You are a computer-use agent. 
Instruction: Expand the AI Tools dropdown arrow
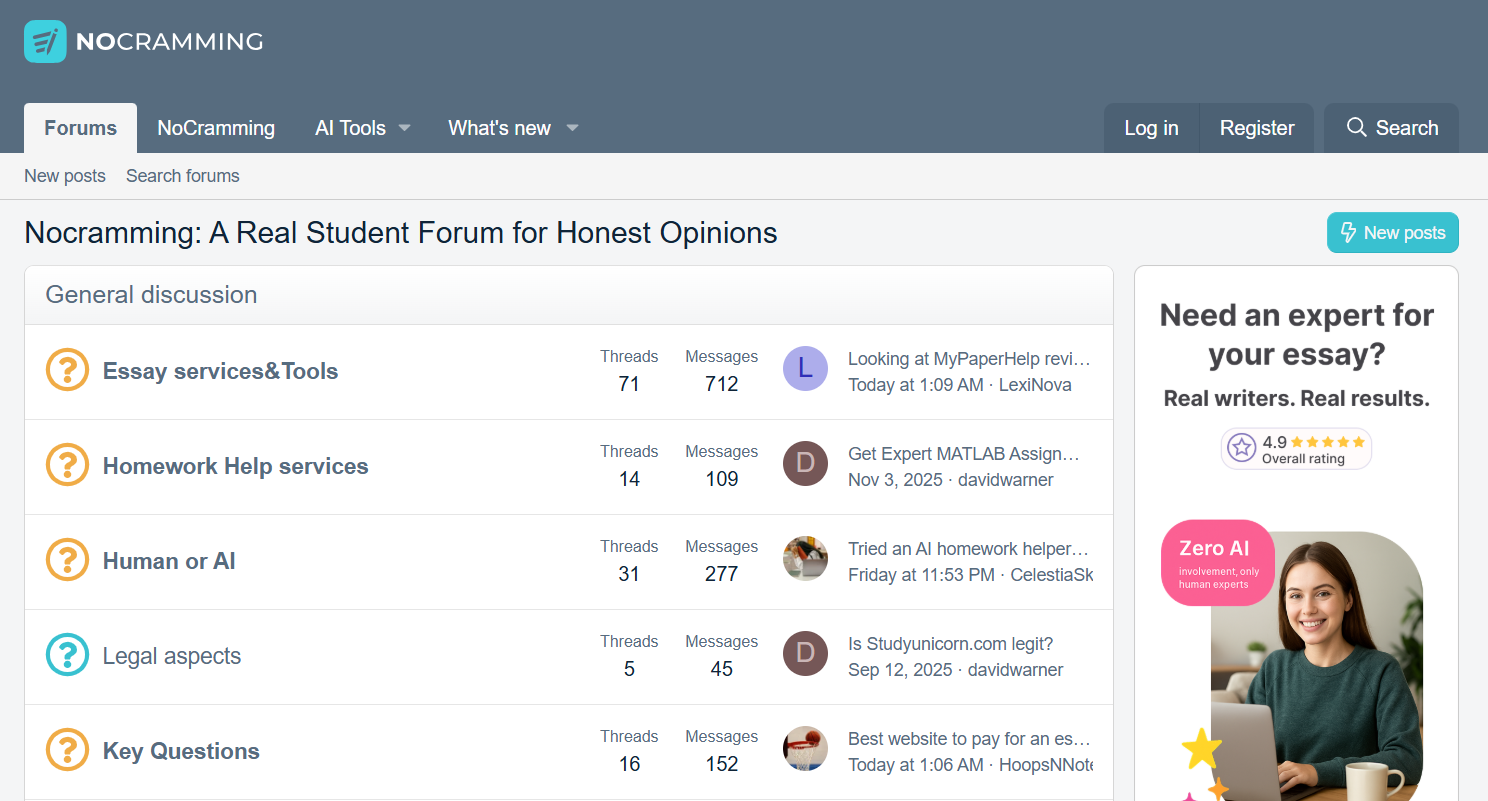coord(405,128)
